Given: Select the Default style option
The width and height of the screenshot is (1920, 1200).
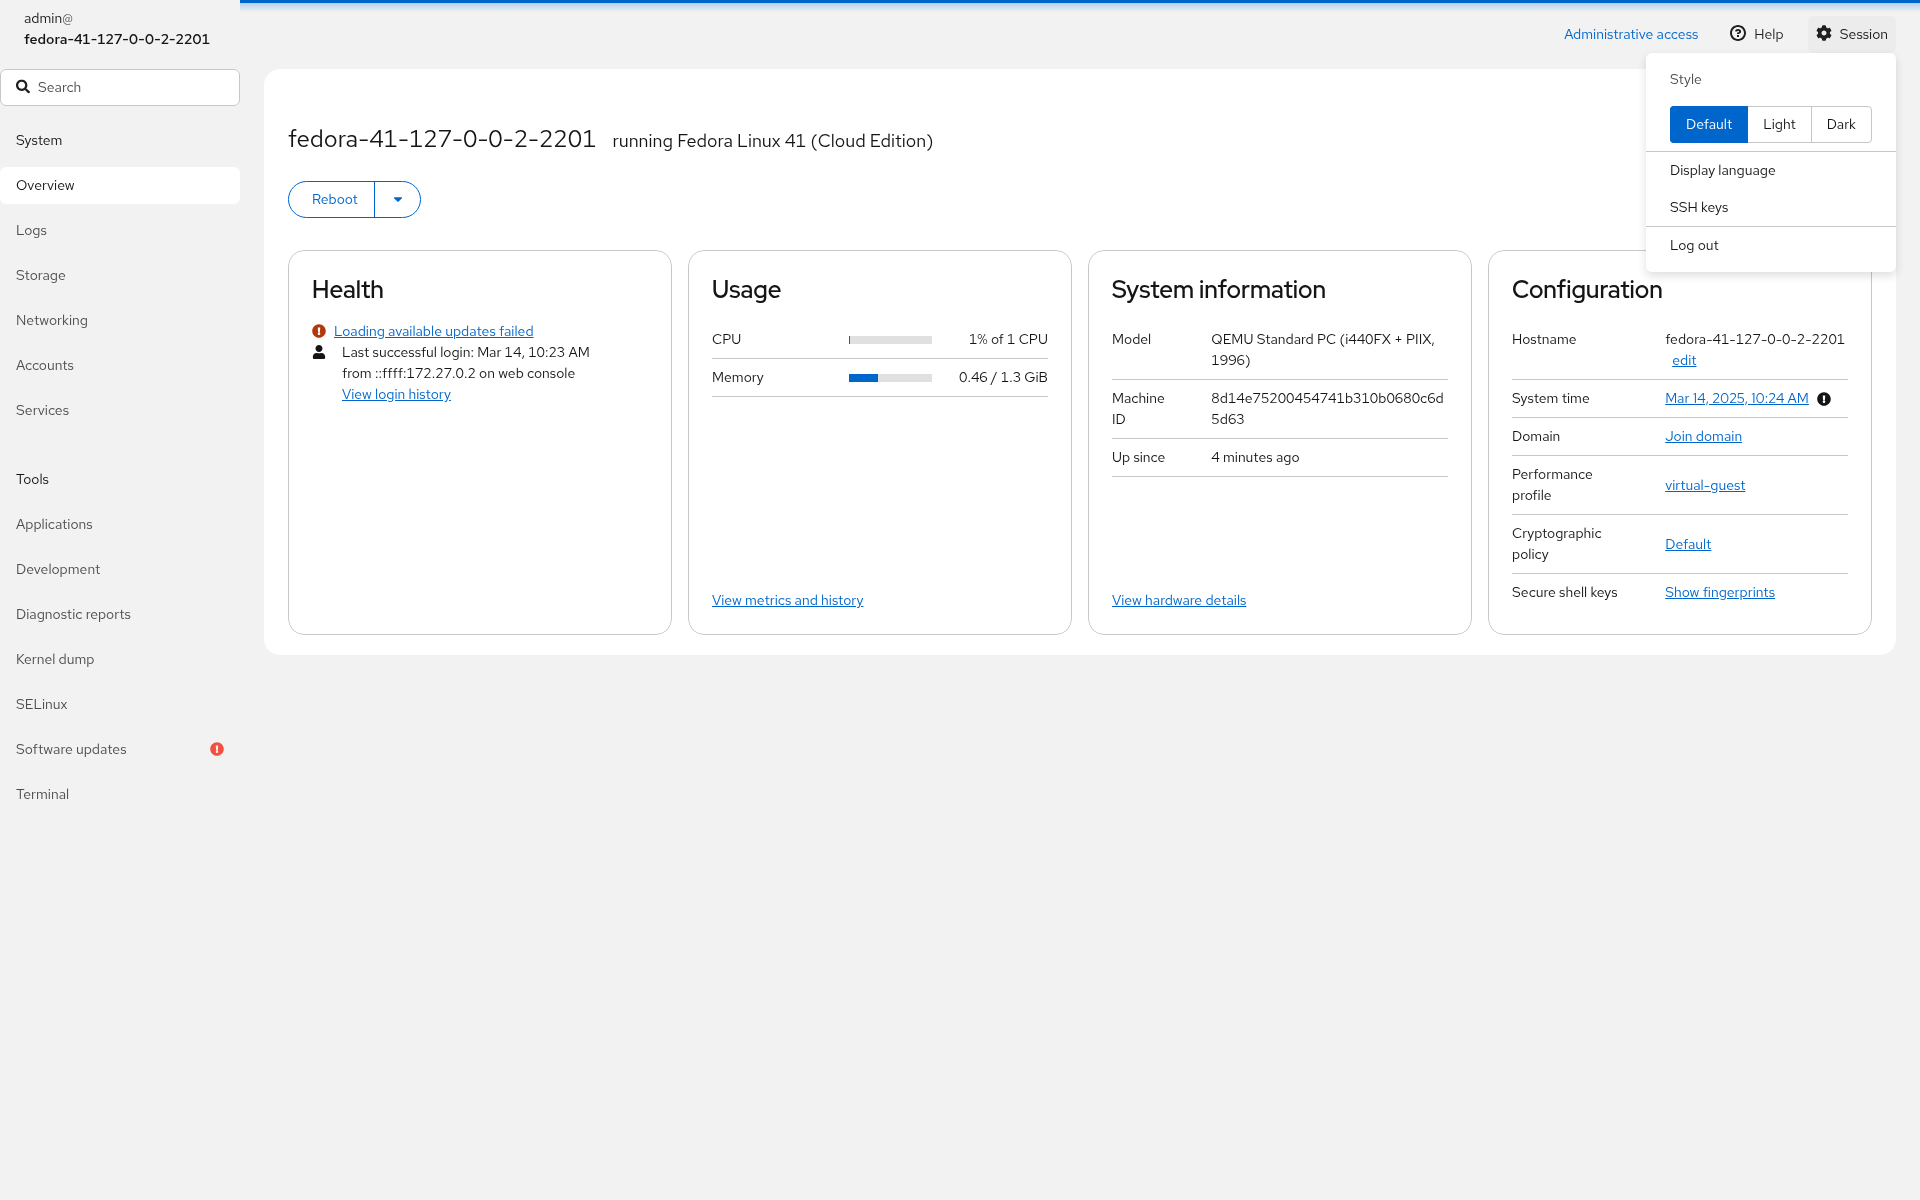Looking at the screenshot, I should pos(1708,124).
